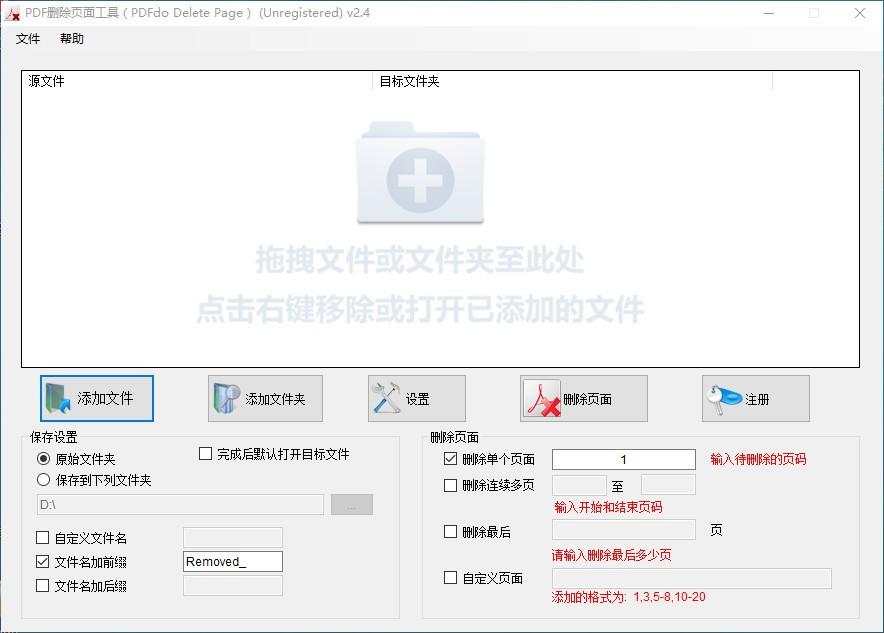Check the 自定义文件名 checkbox
This screenshot has height=633, width=884.
pyautogui.click(x=42, y=538)
